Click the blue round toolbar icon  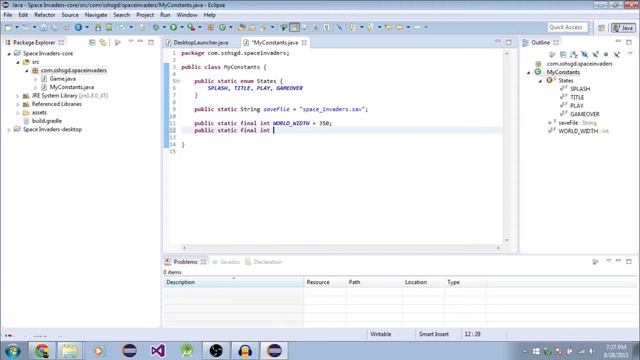click(78, 27)
